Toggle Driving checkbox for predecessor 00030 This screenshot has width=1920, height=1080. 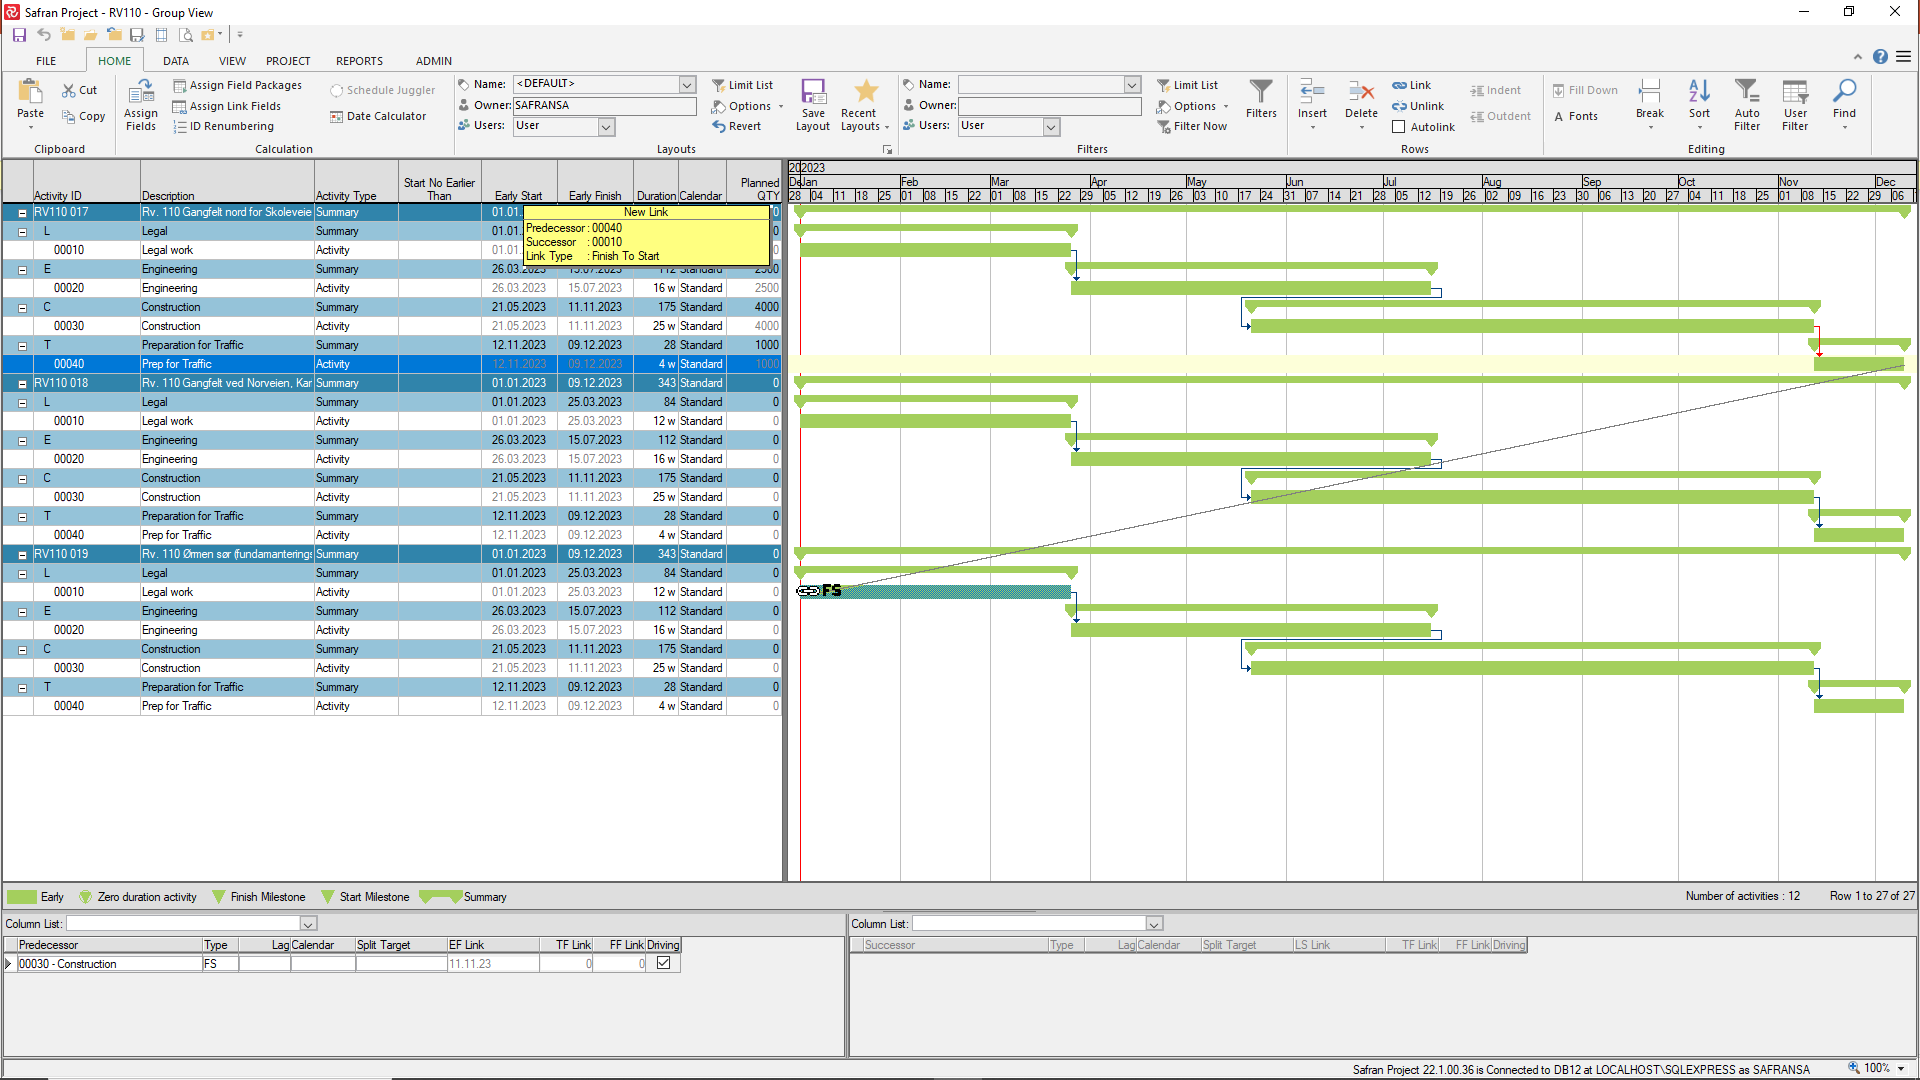tap(663, 963)
